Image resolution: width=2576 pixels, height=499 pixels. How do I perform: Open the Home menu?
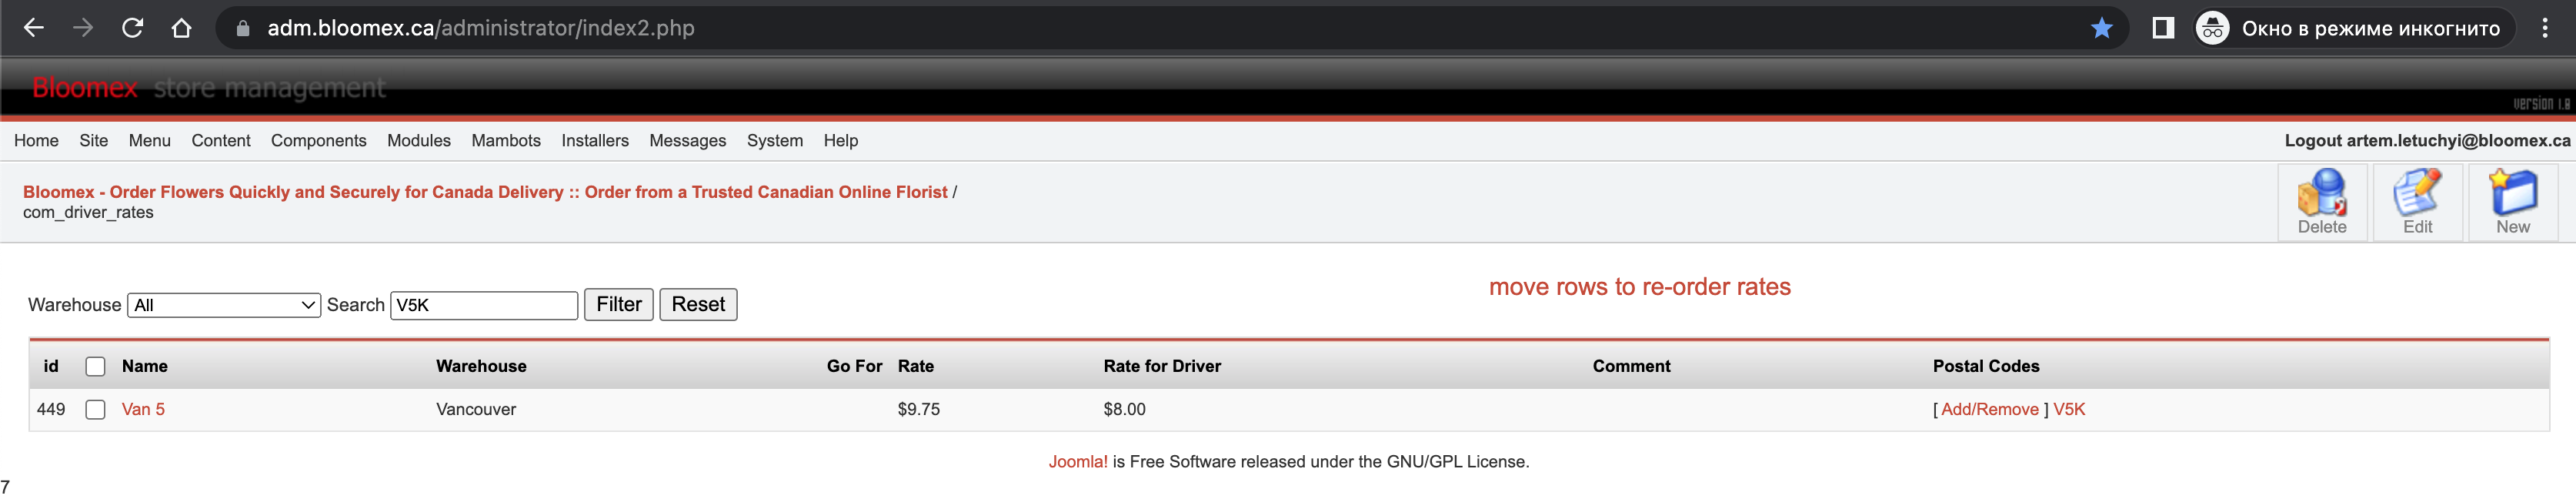pyautogui.click(x=36, y=141)
